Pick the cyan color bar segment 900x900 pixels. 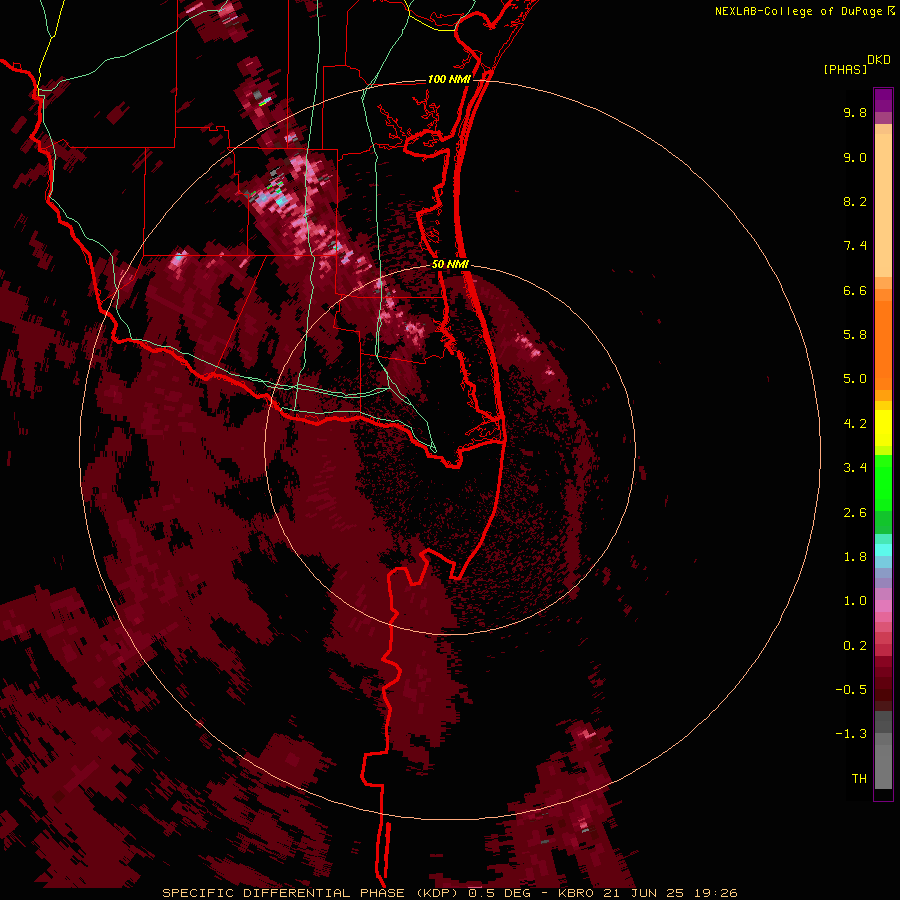click(x=883, y=550)
